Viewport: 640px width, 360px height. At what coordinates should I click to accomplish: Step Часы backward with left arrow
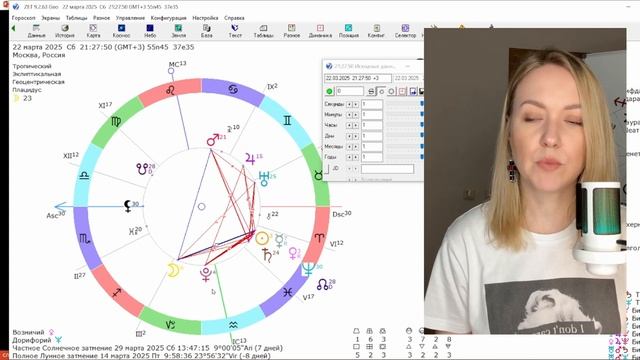click(349, 126)
